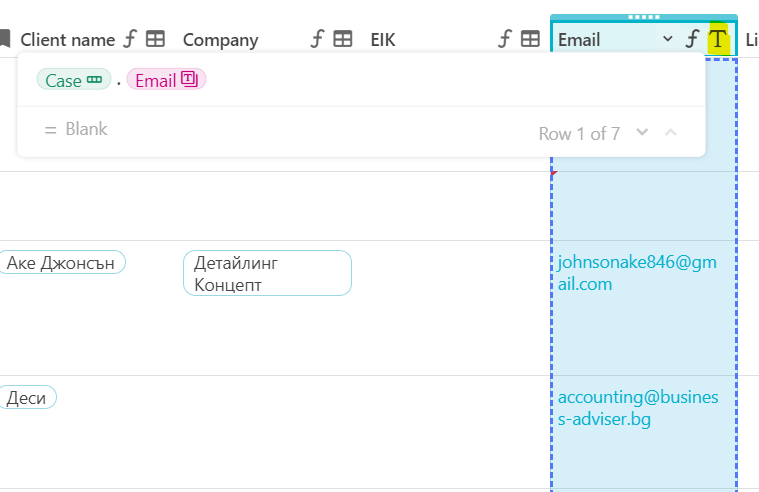Open accounting@business-adviser.bg email link

[637, 408]
